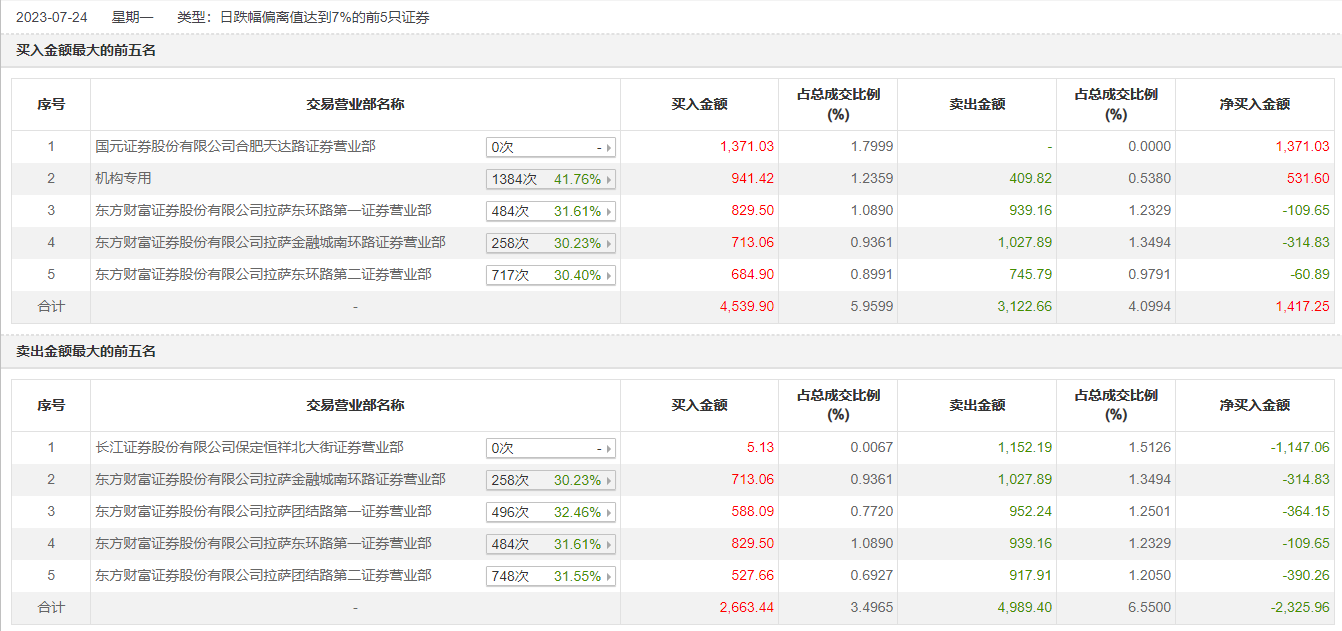The height and width of the screenshot is (631, 1342).
Task: Expand the 0次 box beside 国元证券合肥天达路
Action: coord(551,147)
